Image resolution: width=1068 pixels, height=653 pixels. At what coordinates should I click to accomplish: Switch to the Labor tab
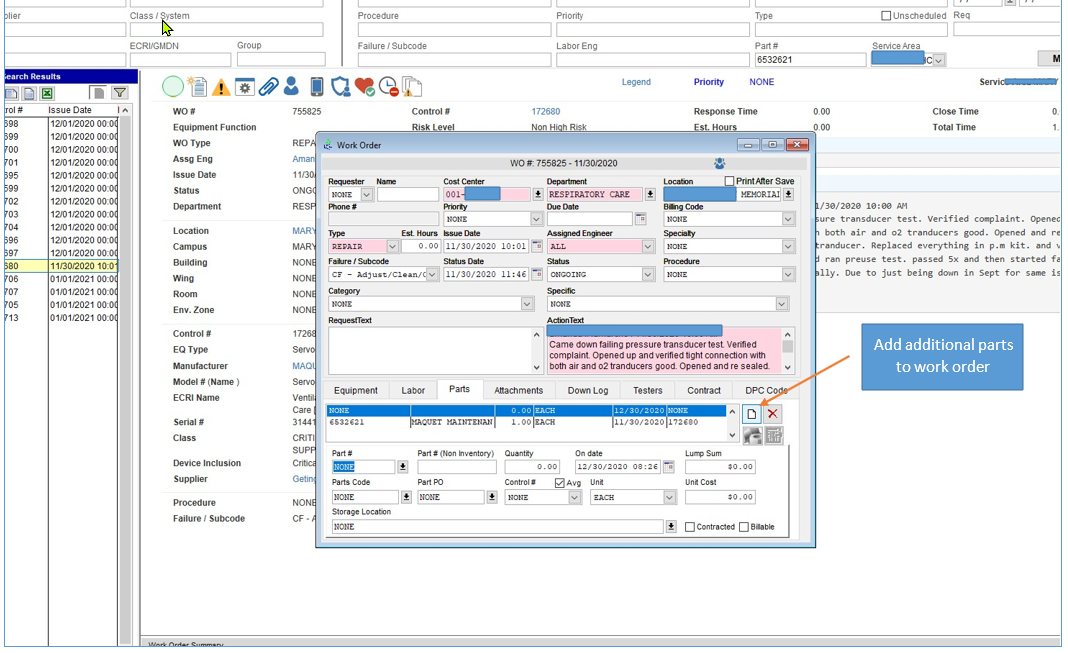coord(413,390)
